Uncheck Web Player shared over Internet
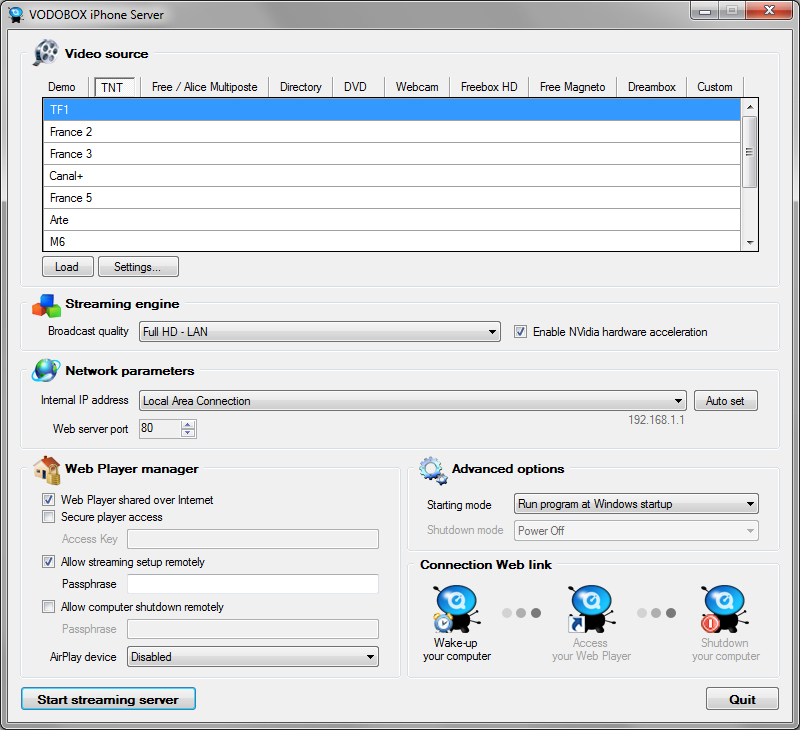Screen dimensions: 800x730 [x=48, y=499]
